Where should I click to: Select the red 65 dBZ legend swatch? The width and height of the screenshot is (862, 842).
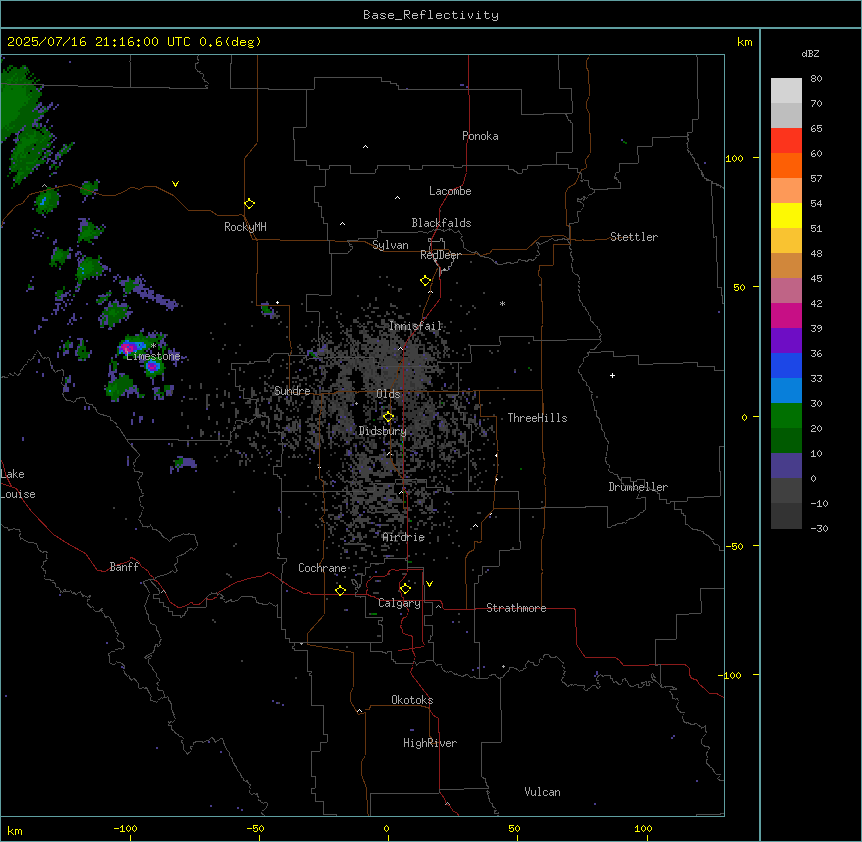[786, 141]
